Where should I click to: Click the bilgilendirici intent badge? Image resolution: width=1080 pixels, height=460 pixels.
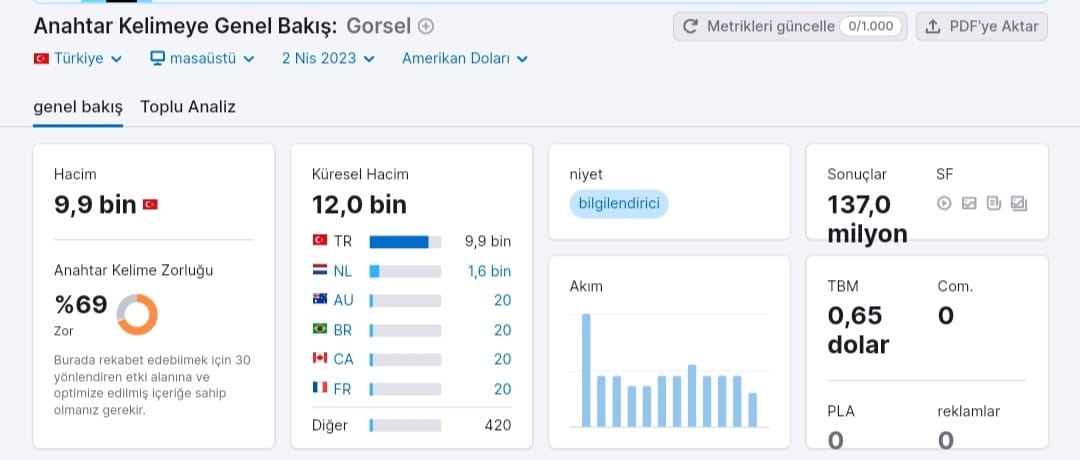[x=619, y=204]
